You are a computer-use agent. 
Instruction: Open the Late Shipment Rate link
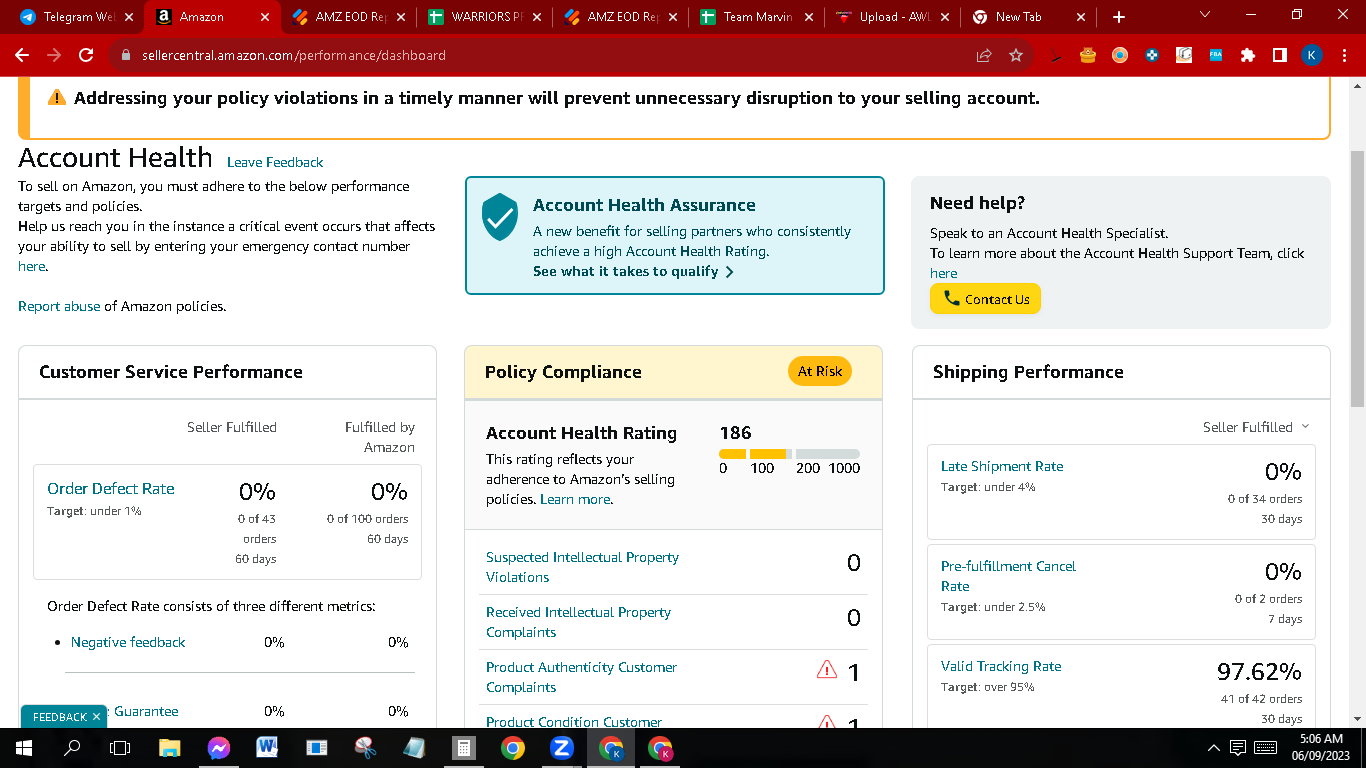click(x=1002, y=466)
